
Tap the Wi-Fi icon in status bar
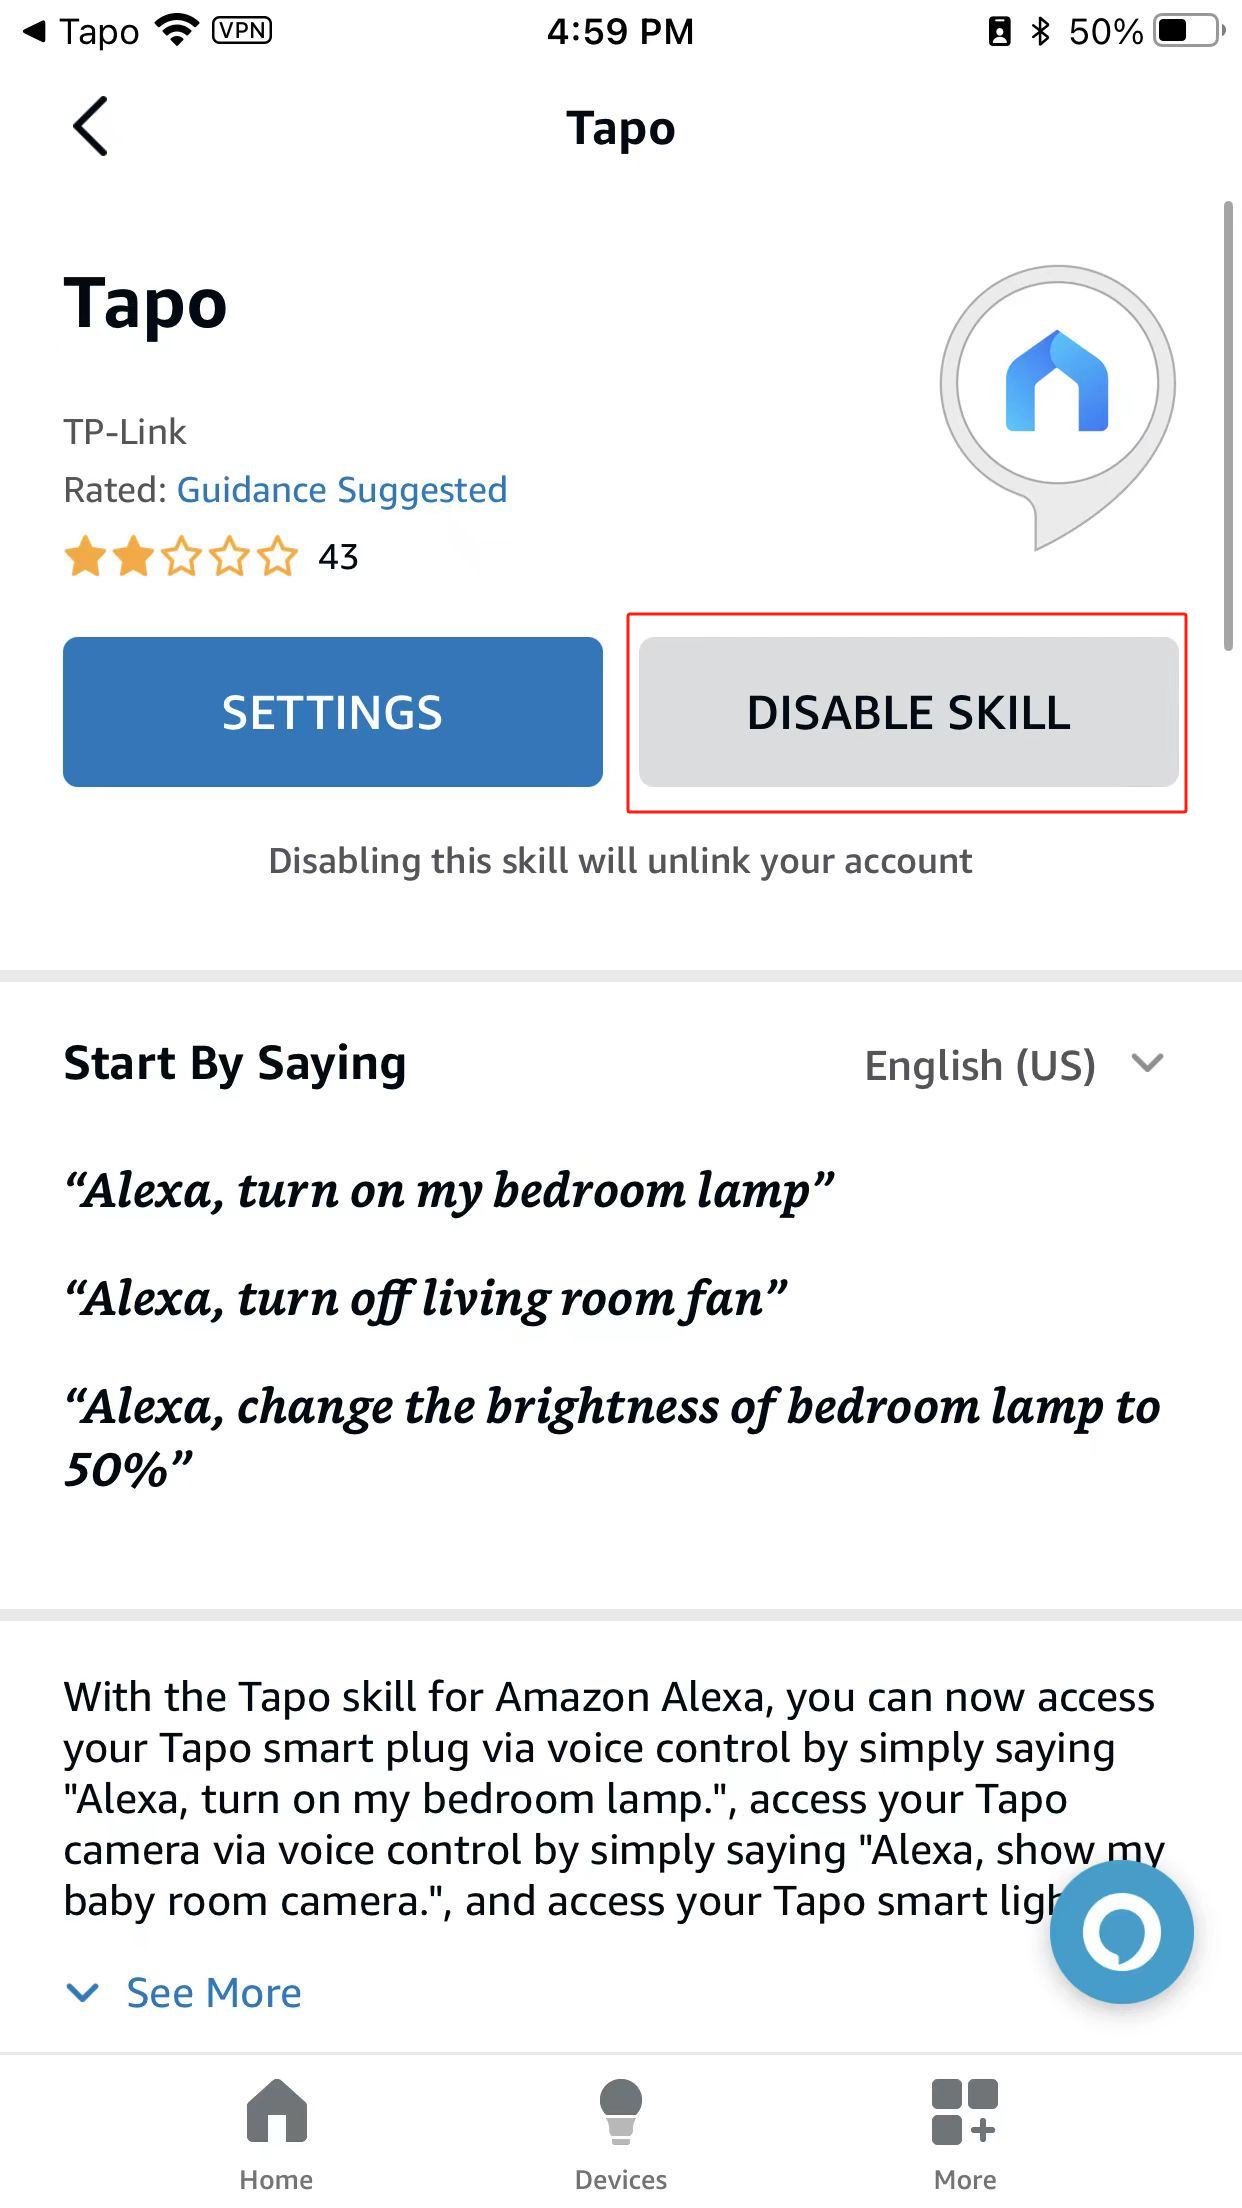178,30
